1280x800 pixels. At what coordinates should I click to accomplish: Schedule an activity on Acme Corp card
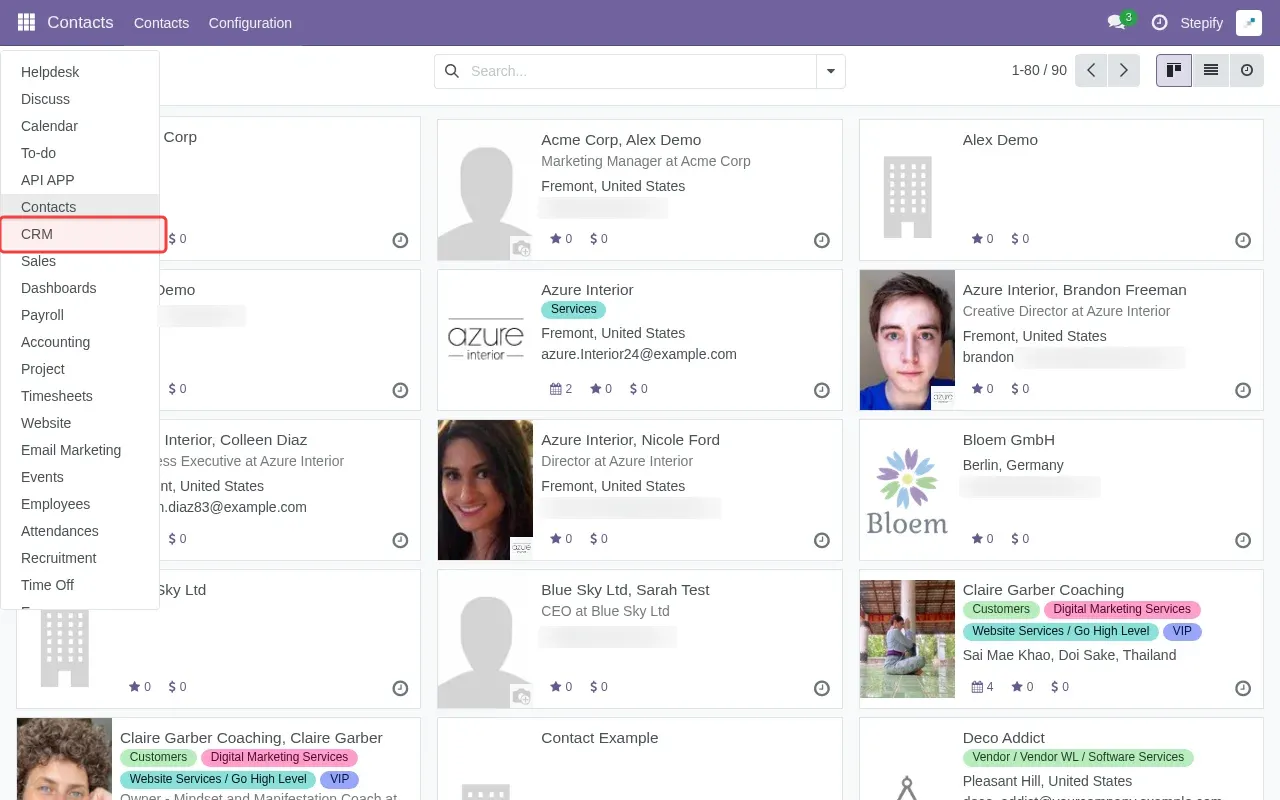tap(822, 240)
